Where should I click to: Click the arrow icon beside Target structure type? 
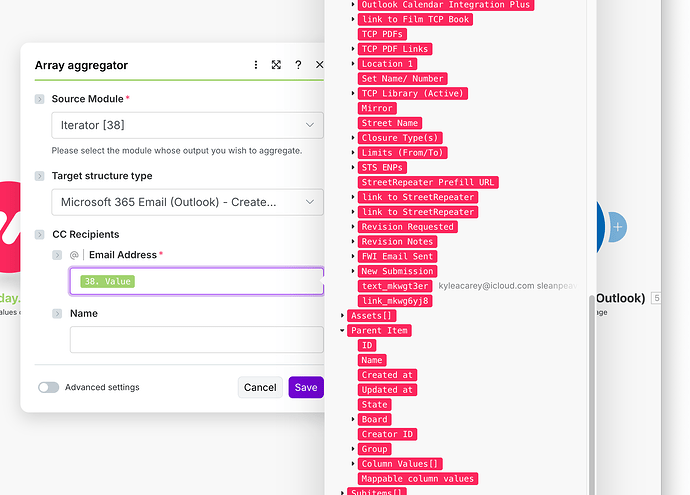coord(40,176)
